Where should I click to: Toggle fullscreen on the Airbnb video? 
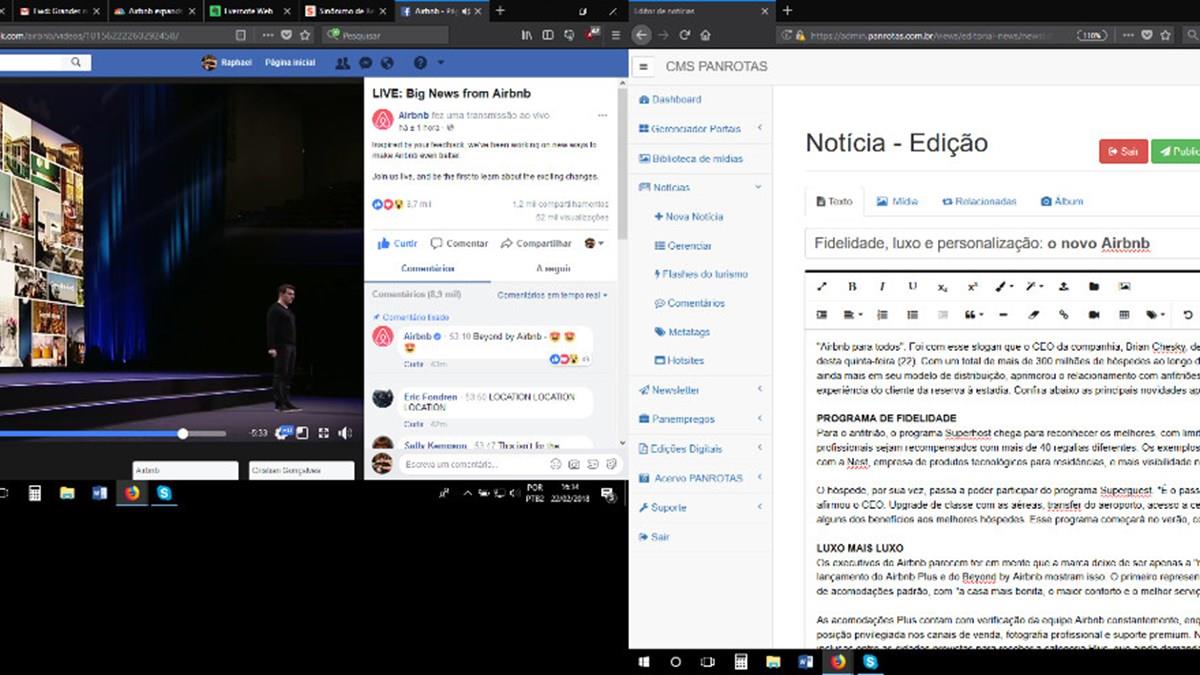(x=323, y=433)
